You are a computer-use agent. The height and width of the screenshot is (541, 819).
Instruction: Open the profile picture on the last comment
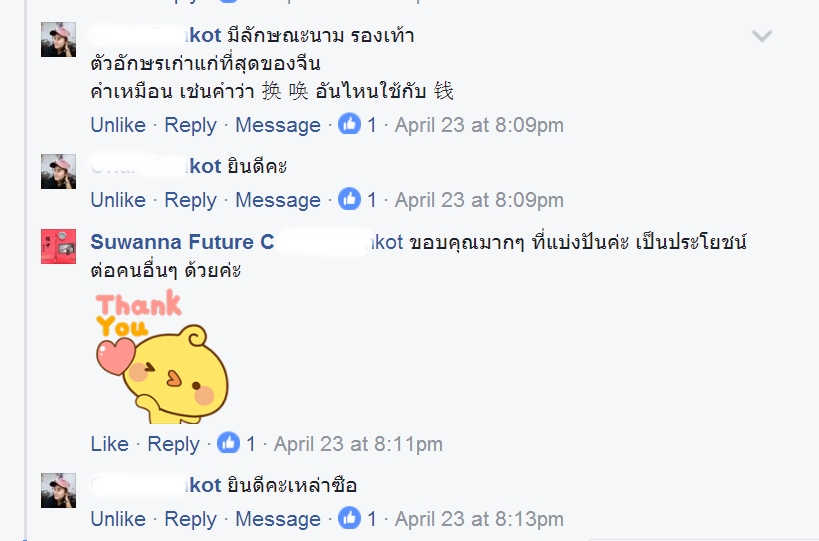58,490
